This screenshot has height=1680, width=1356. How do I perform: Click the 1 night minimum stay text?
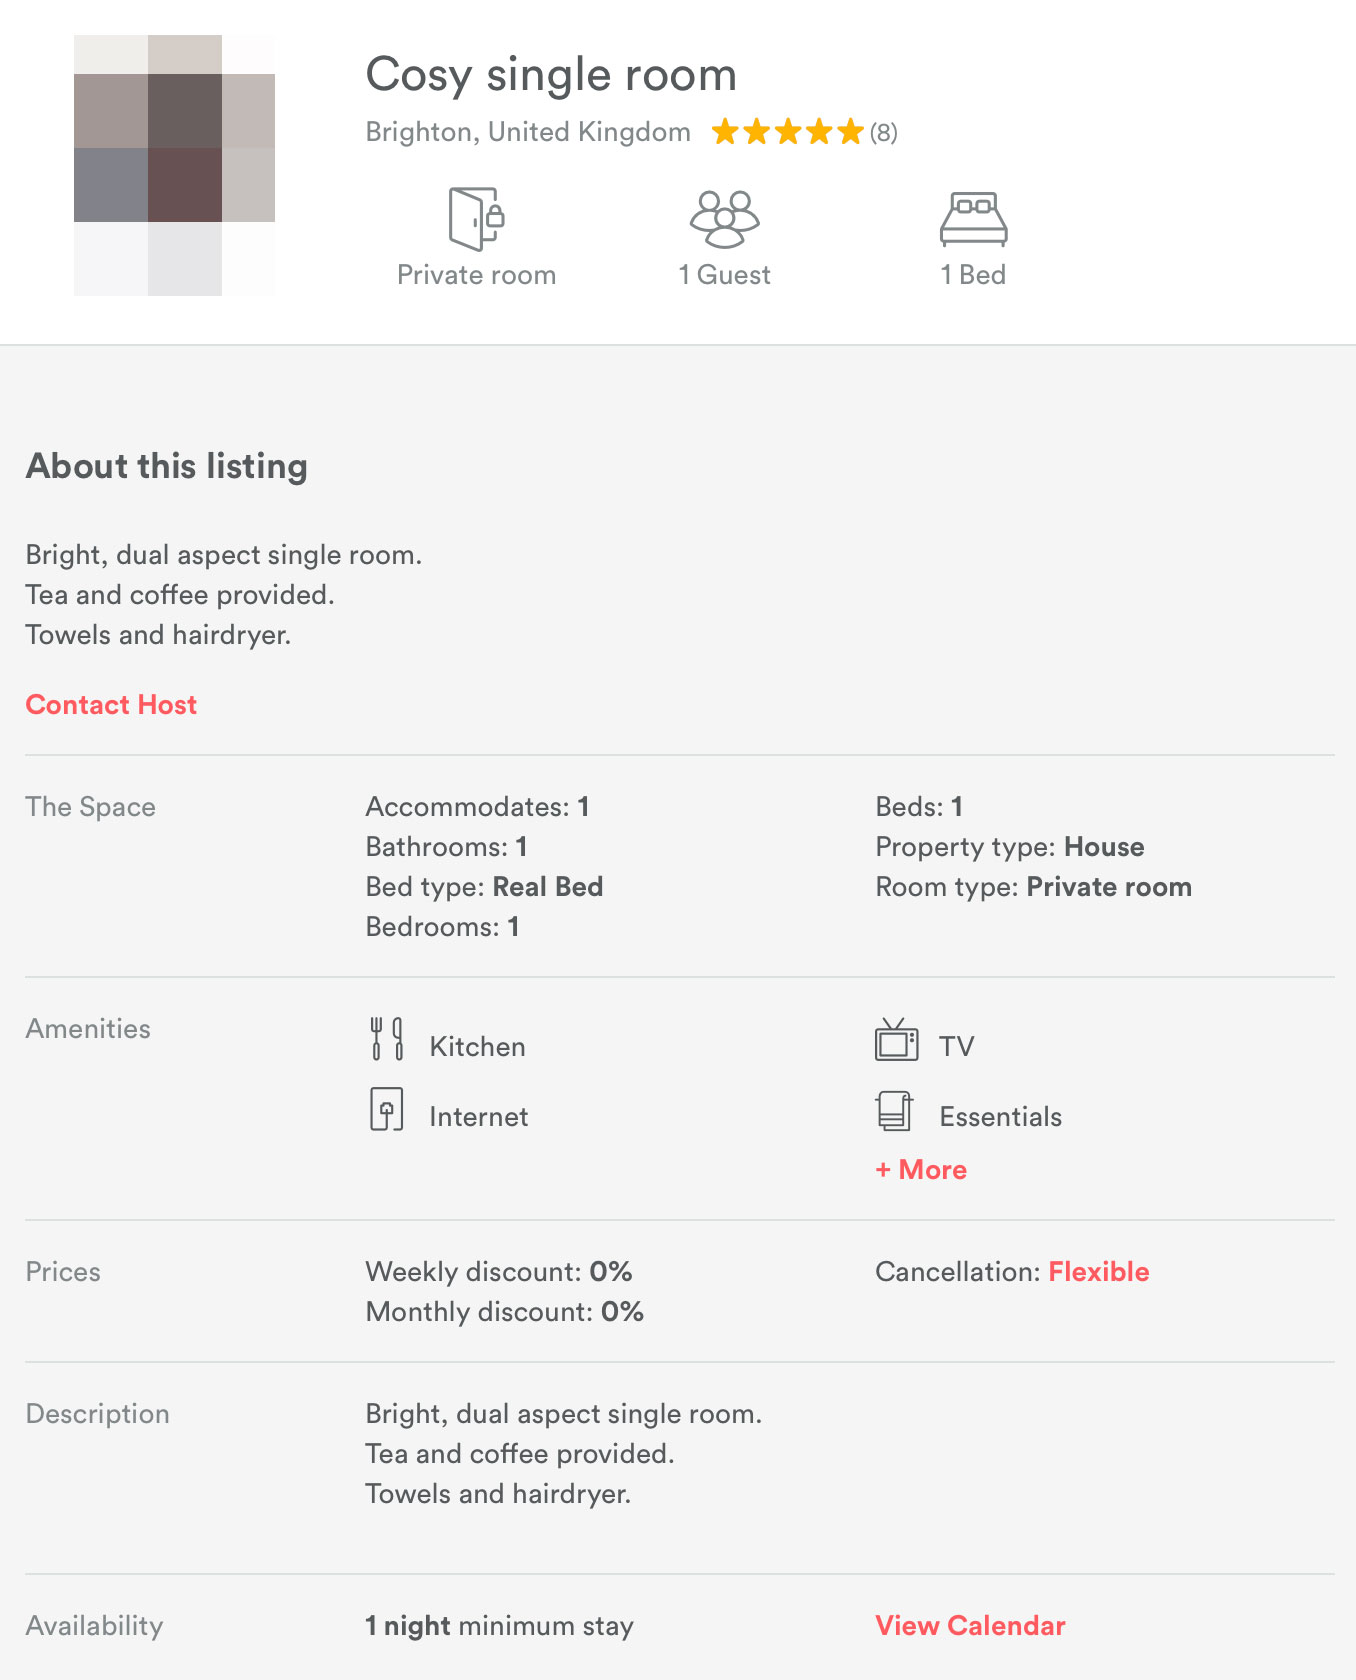499,1626
